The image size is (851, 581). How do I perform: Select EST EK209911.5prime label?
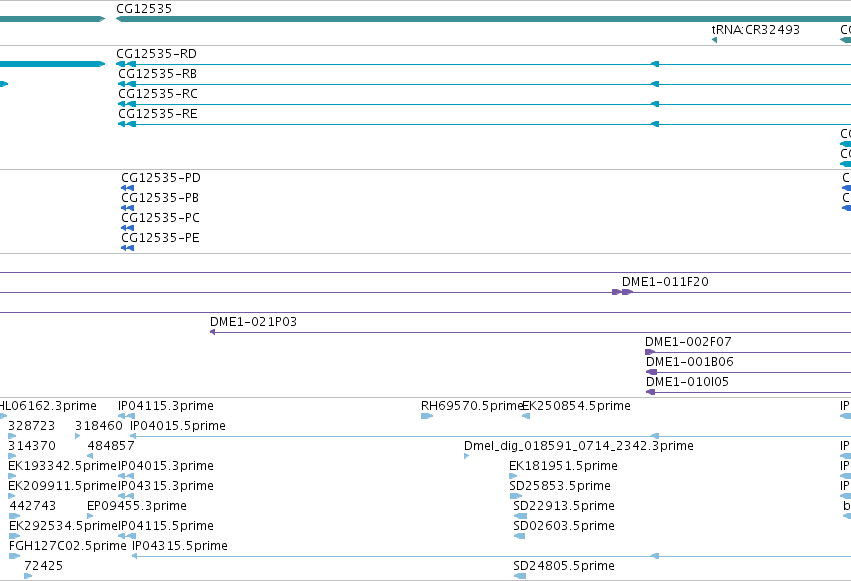pyautogui.click(x=62, y=487)
